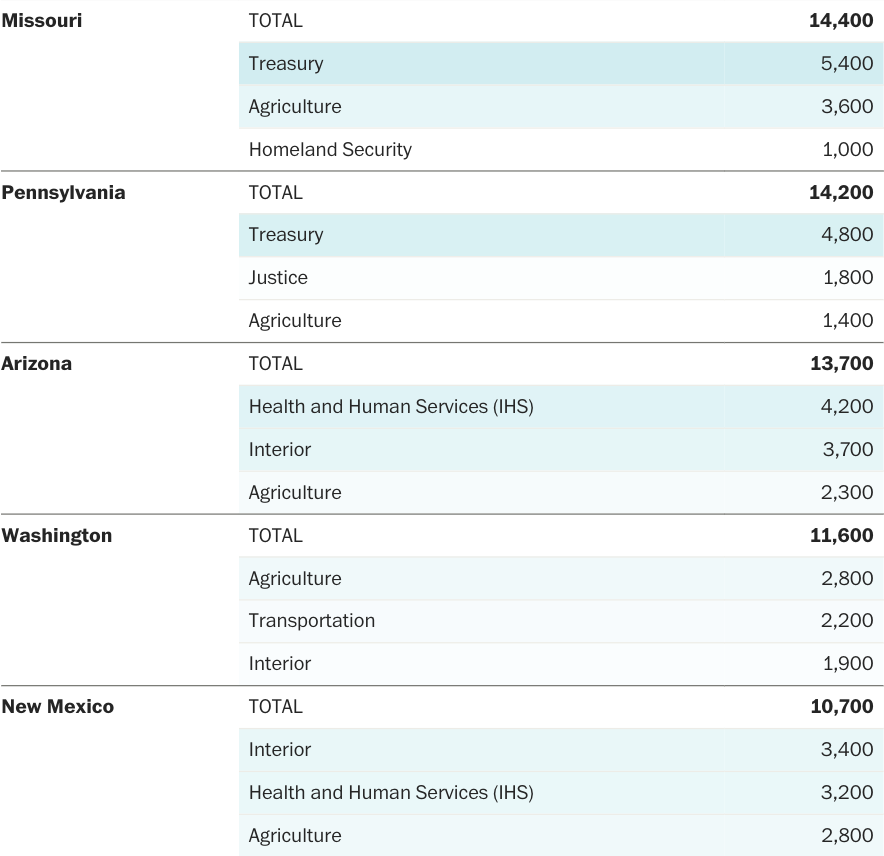Click Arizona's Health and Human Services (IHS) label
The height and width of the screenshot is (856, 884).
[x=391, y=406]
